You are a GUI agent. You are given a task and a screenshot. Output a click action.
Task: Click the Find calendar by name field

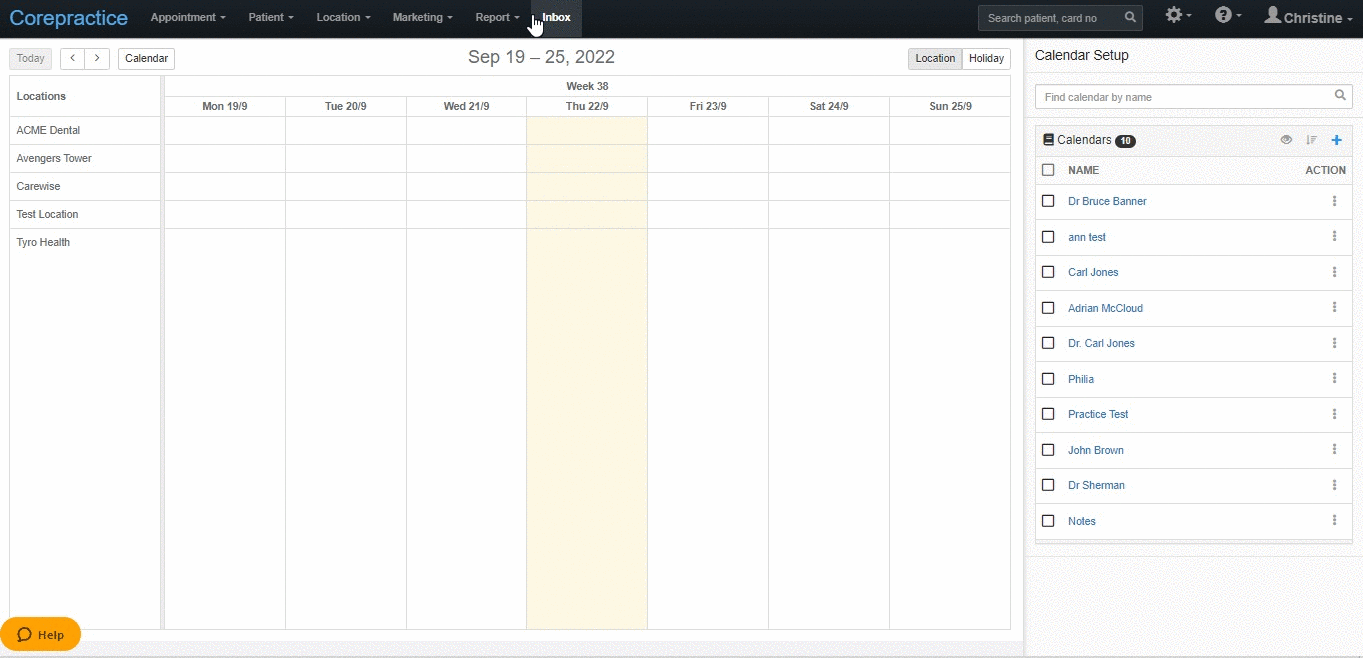tap(1184, 97)
